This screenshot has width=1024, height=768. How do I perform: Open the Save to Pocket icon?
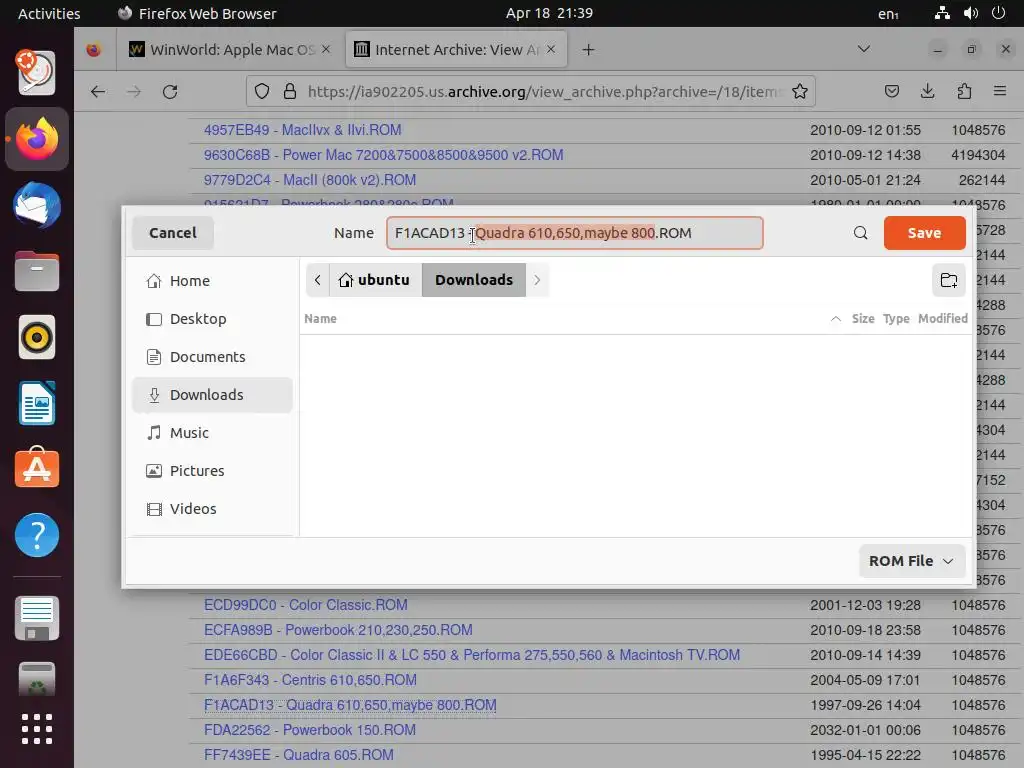892,91
